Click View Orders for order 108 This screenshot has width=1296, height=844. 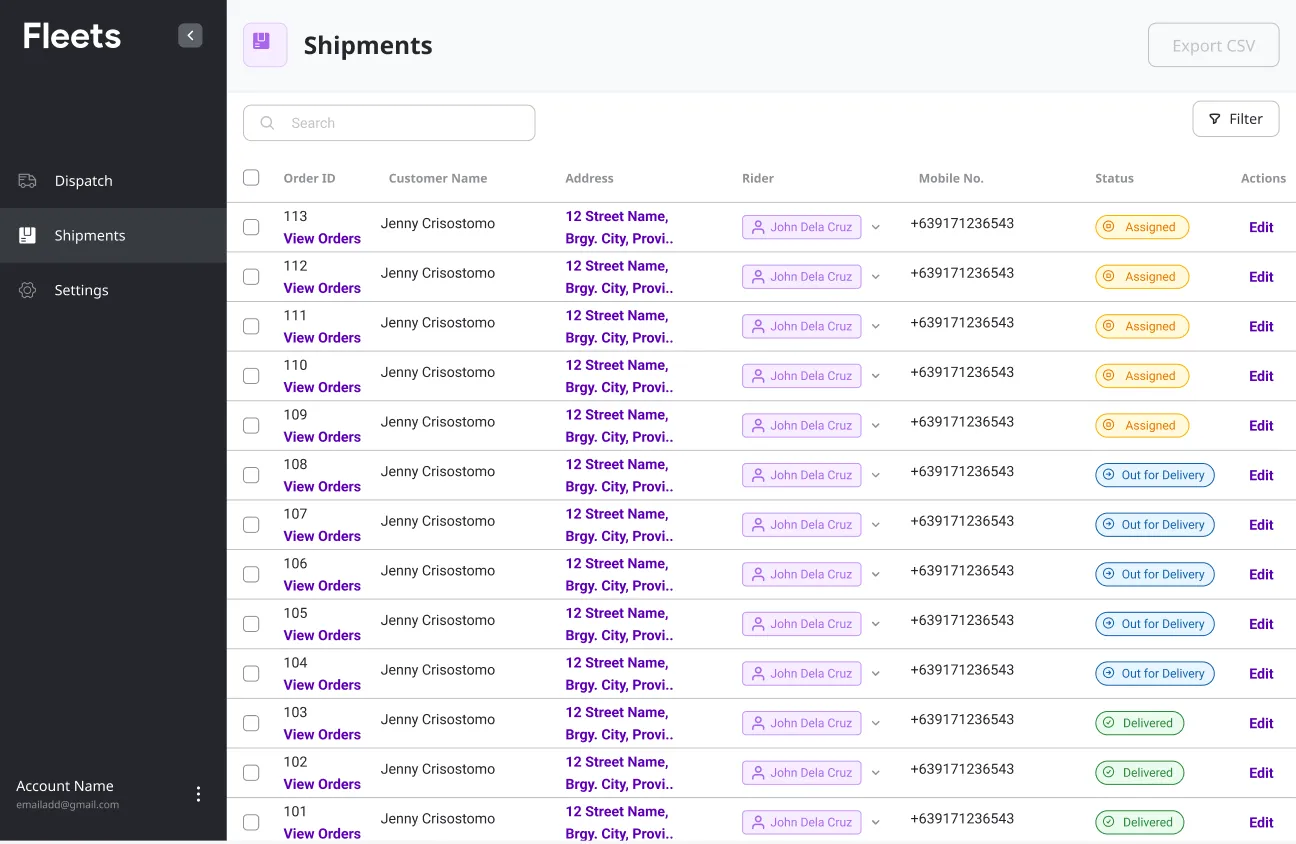(322, 487)
